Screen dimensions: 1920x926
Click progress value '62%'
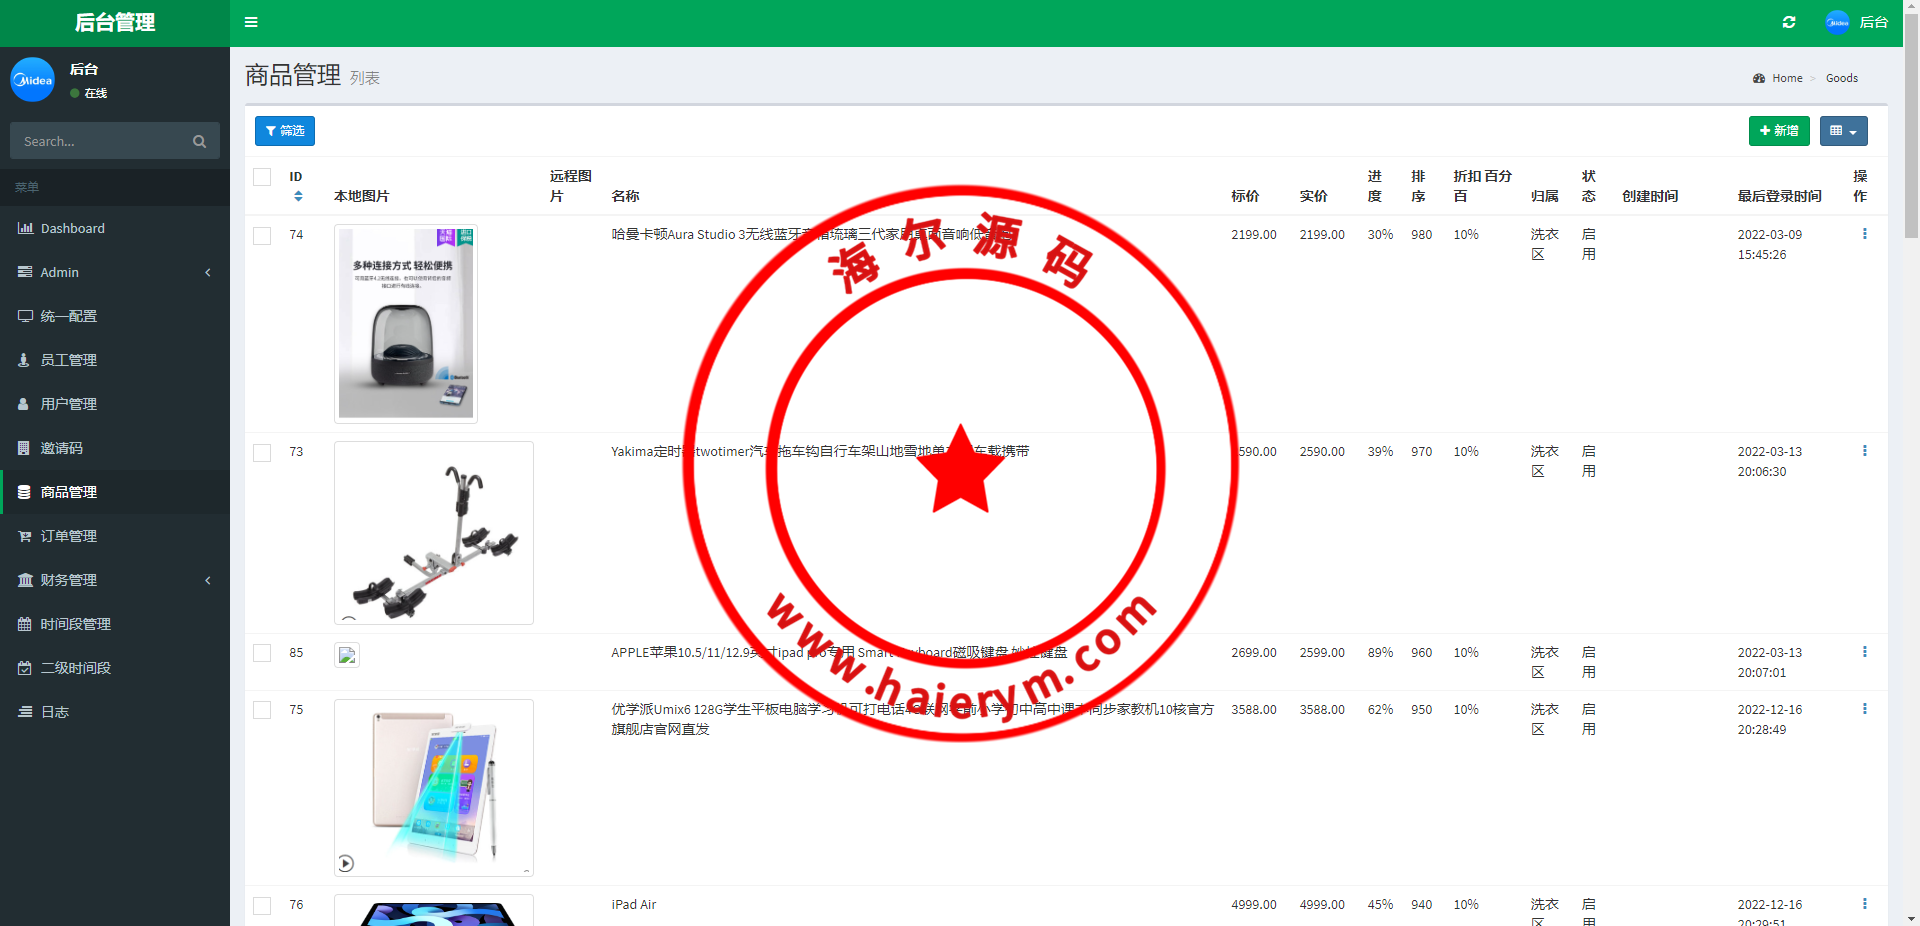coord(1380,709)
